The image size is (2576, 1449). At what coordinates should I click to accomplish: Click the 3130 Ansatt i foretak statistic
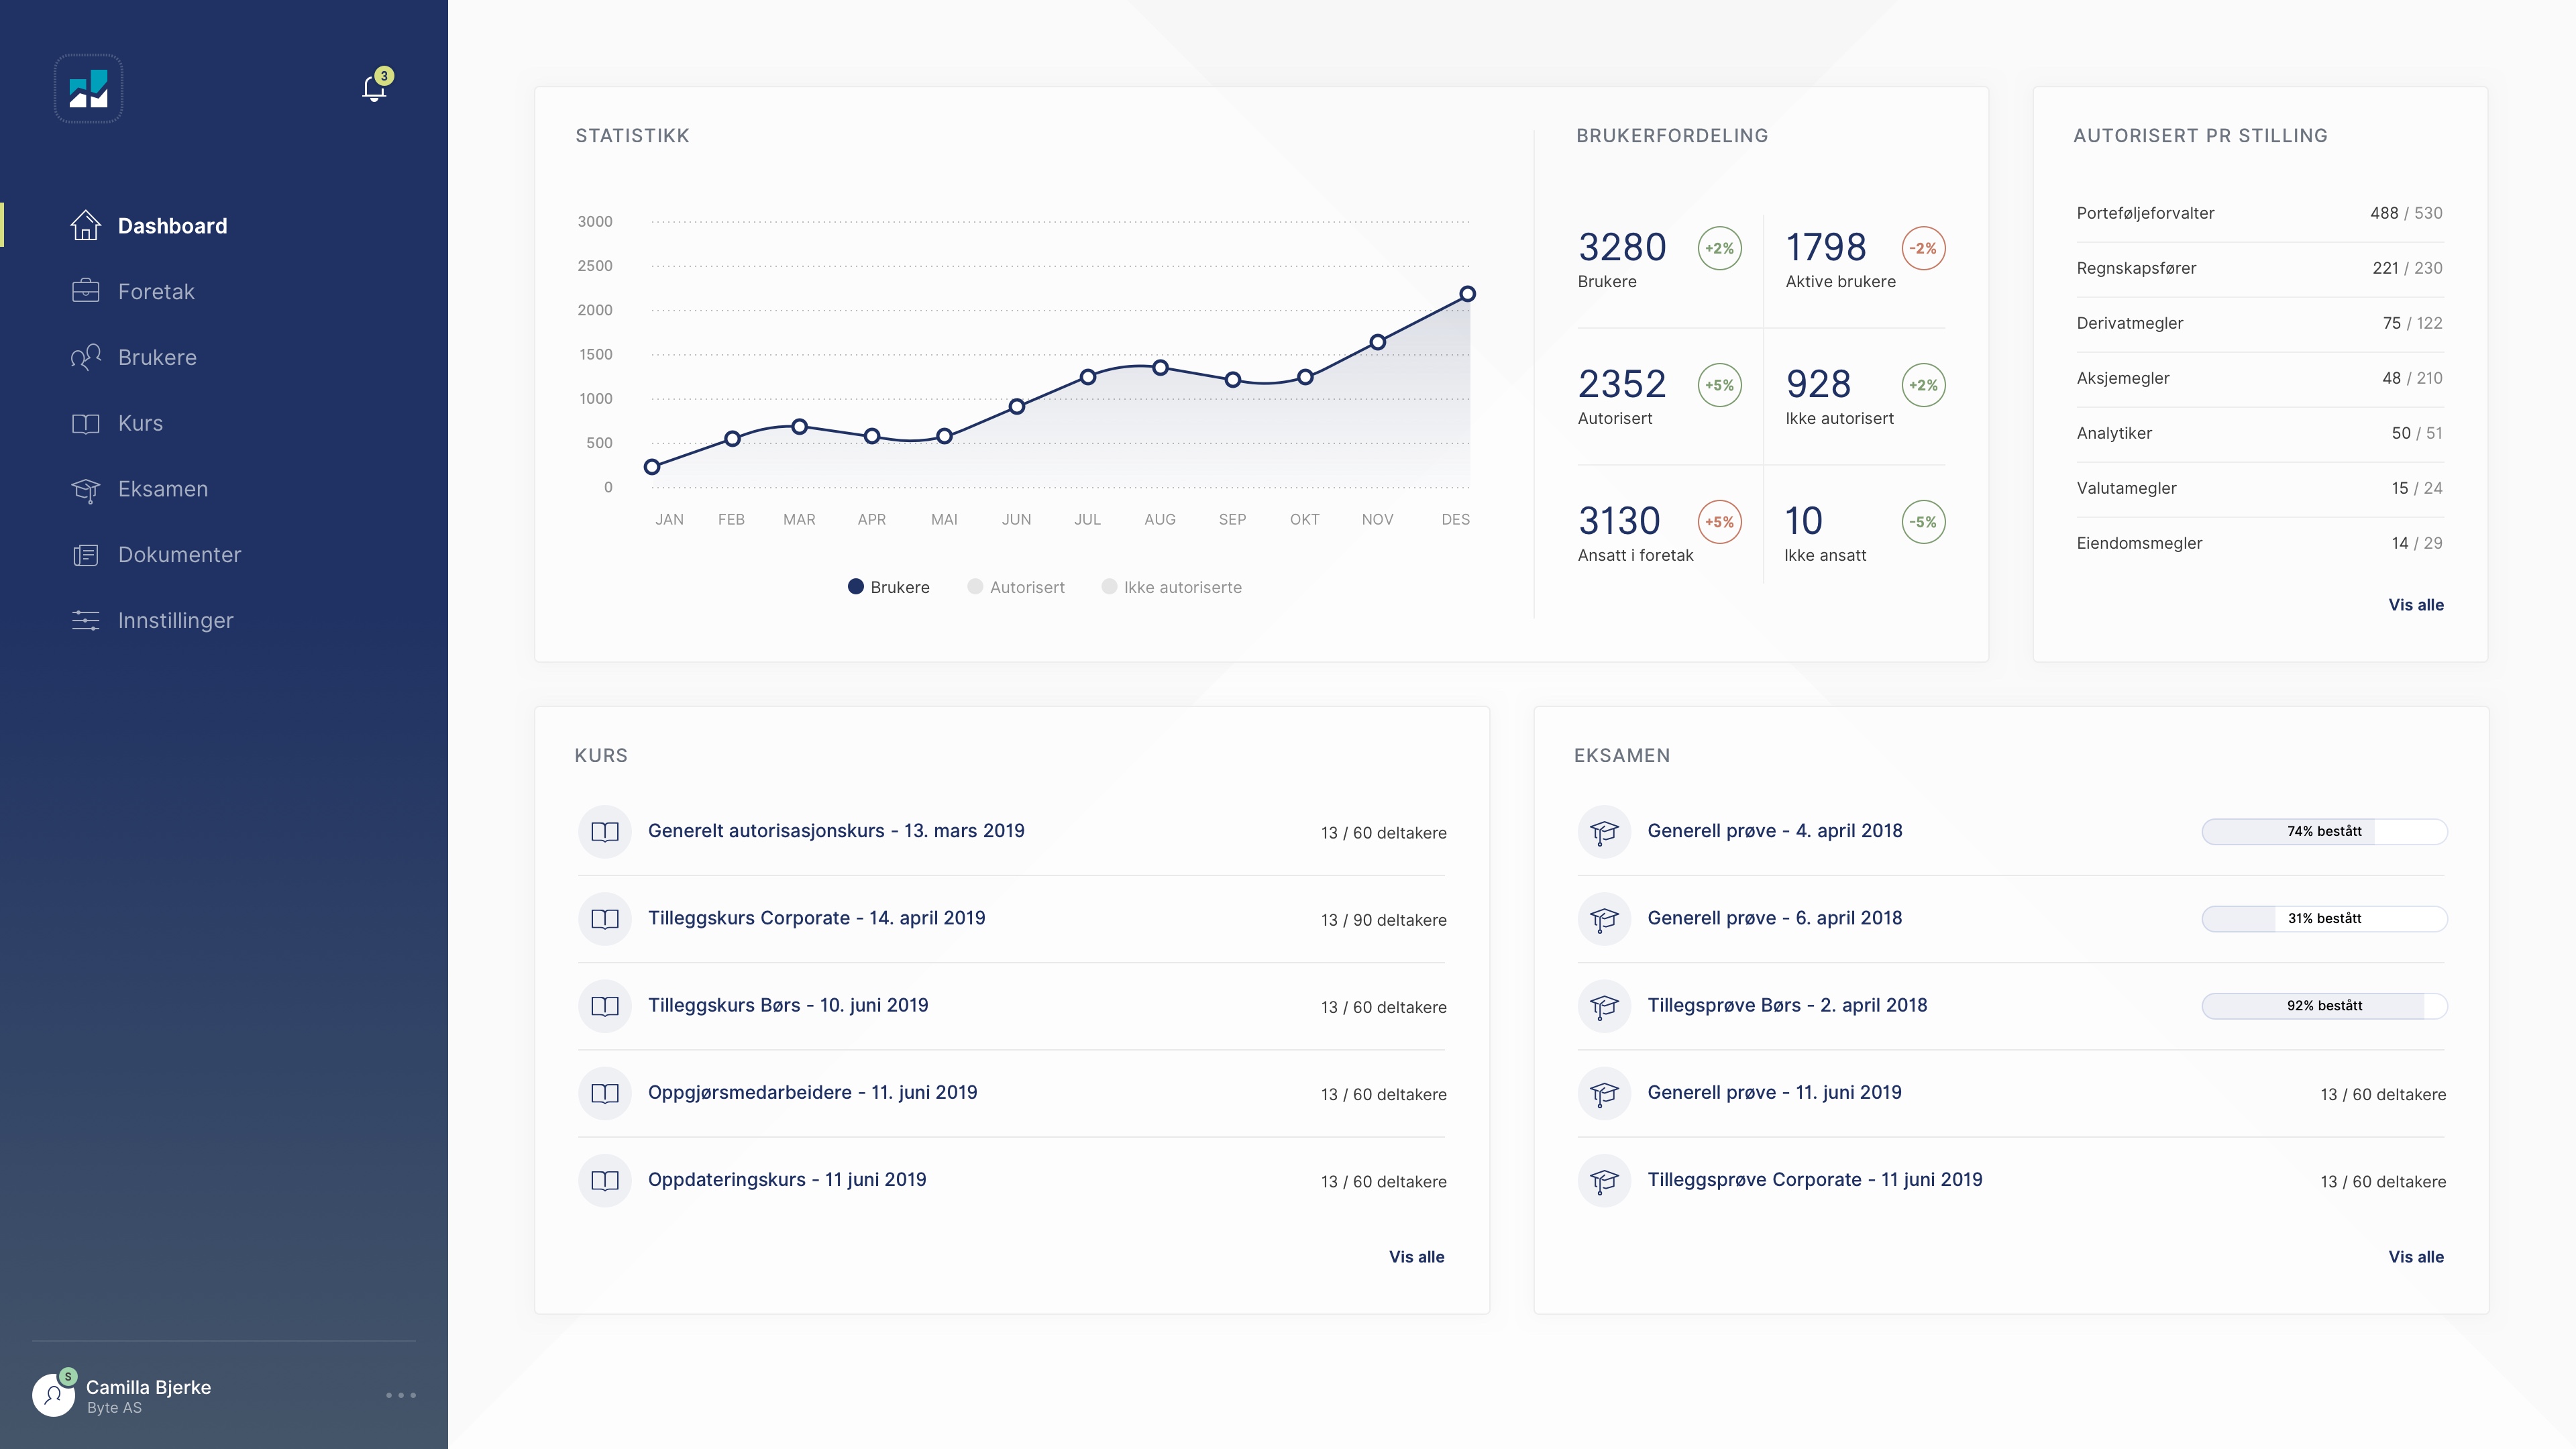pyautogui.click(x=1635, y=533)
